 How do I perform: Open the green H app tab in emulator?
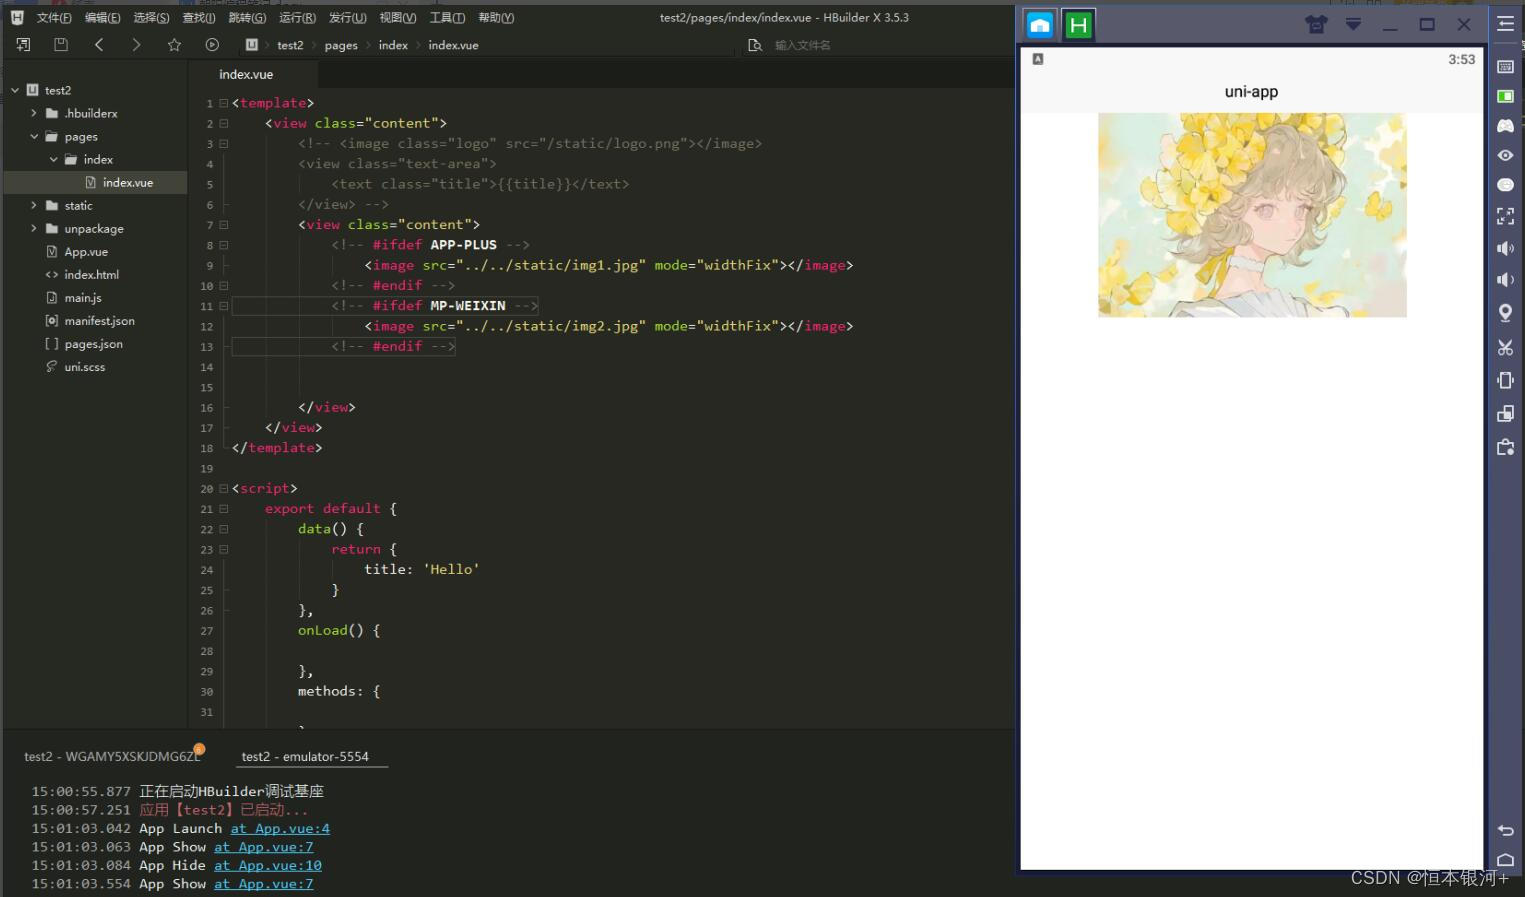1078,25
